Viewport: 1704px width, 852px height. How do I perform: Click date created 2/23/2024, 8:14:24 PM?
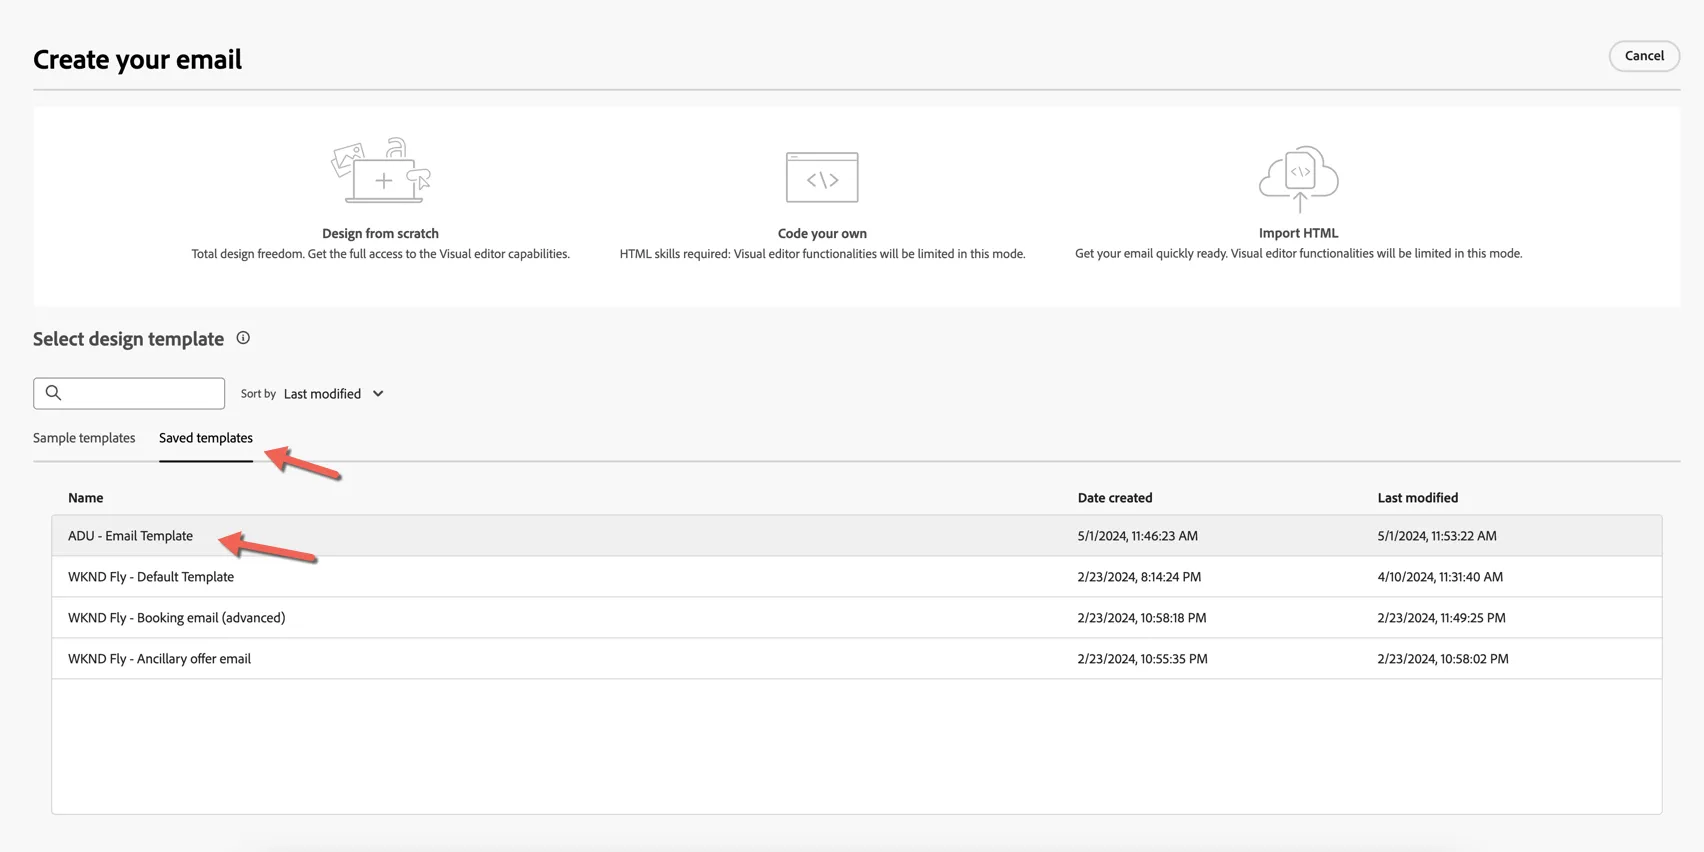1139,577
